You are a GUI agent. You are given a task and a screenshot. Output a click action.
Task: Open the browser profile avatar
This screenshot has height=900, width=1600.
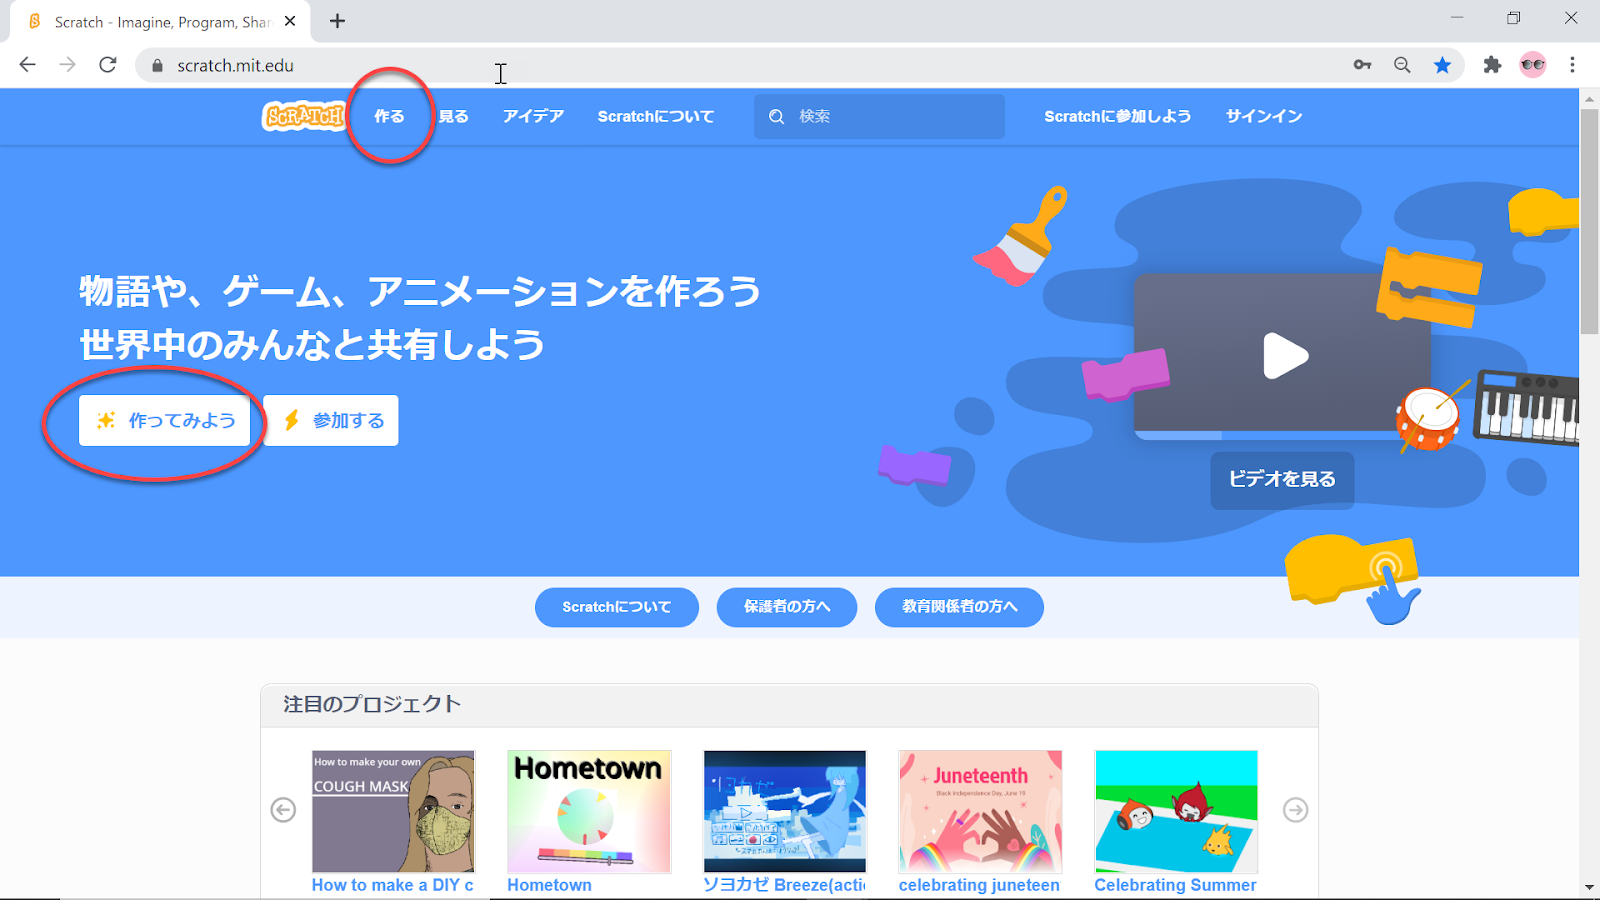coord(1533,65)
